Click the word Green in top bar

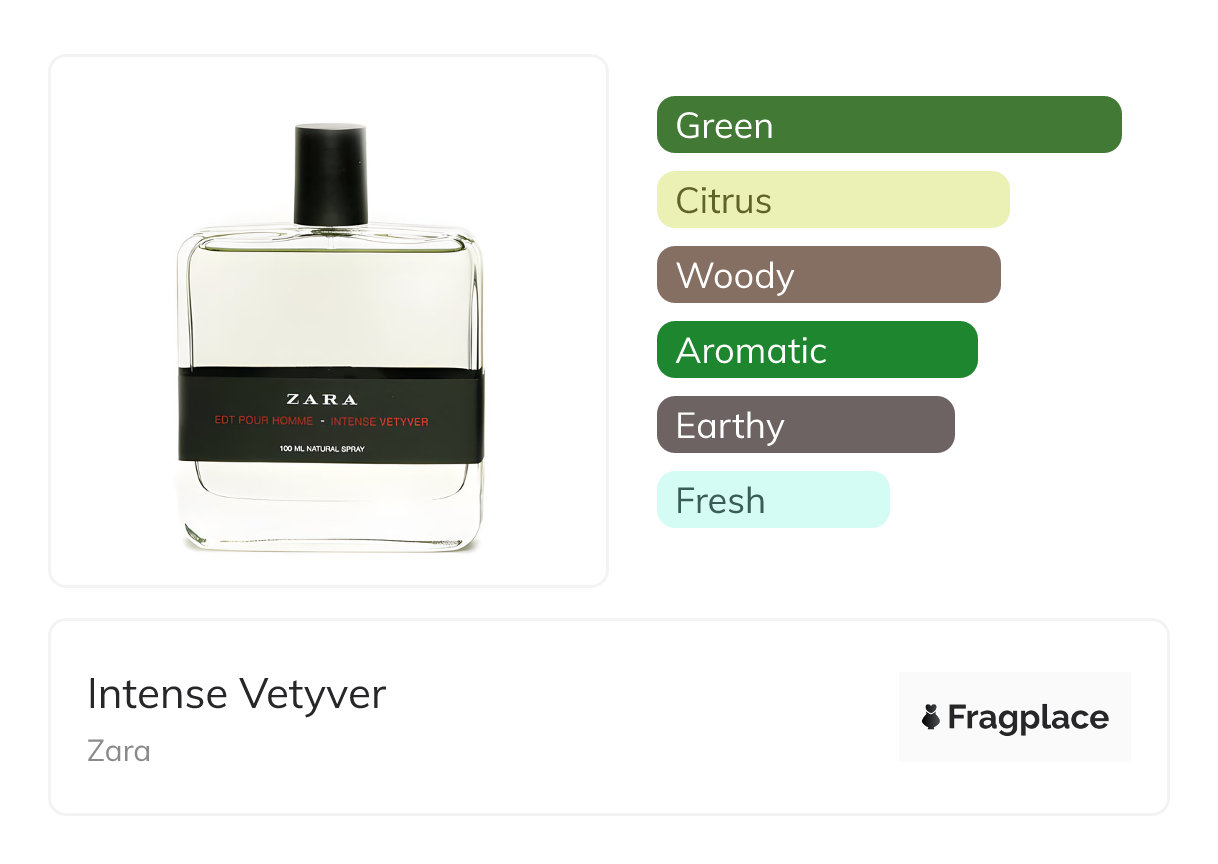(x=724, y=126)
